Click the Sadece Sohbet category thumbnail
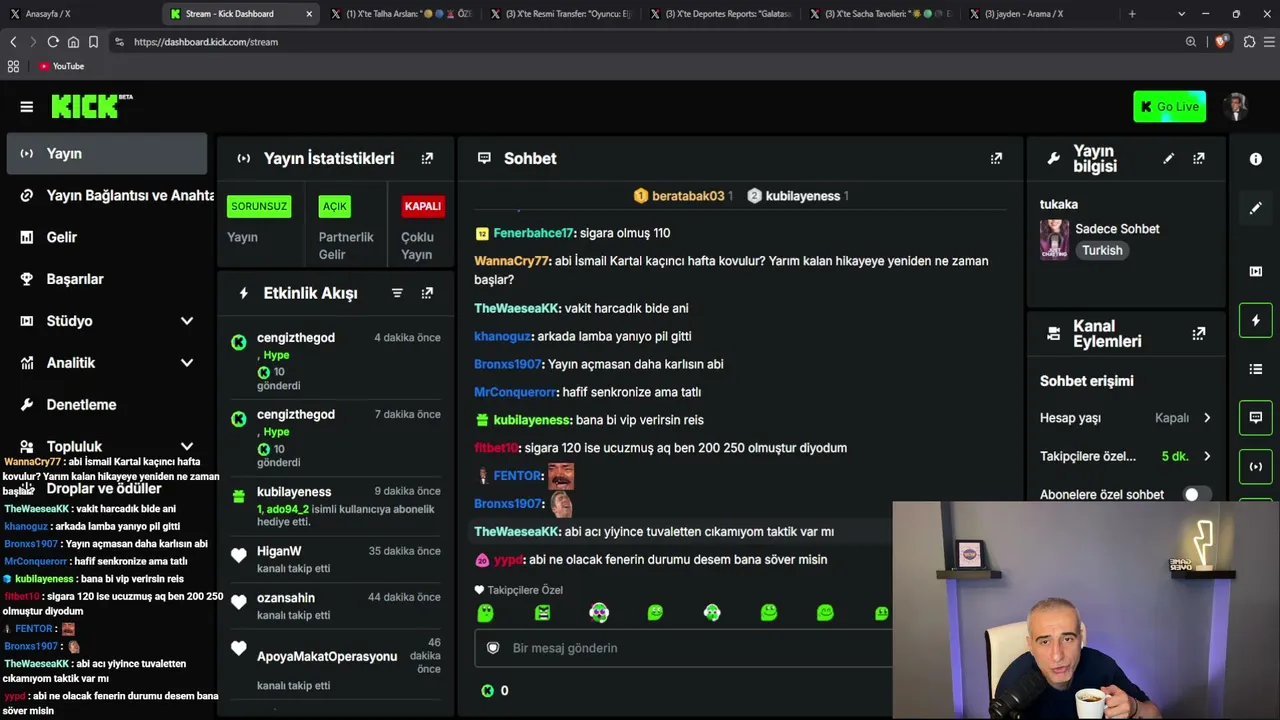The image size is (1280, 720). pos(1054,240)
